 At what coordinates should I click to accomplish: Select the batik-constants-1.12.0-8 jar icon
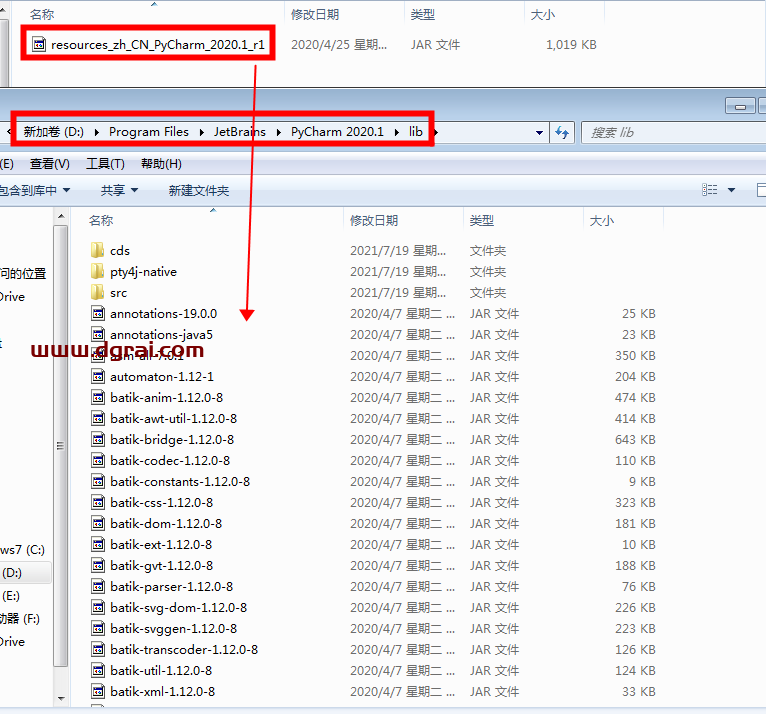click(98, 481)
